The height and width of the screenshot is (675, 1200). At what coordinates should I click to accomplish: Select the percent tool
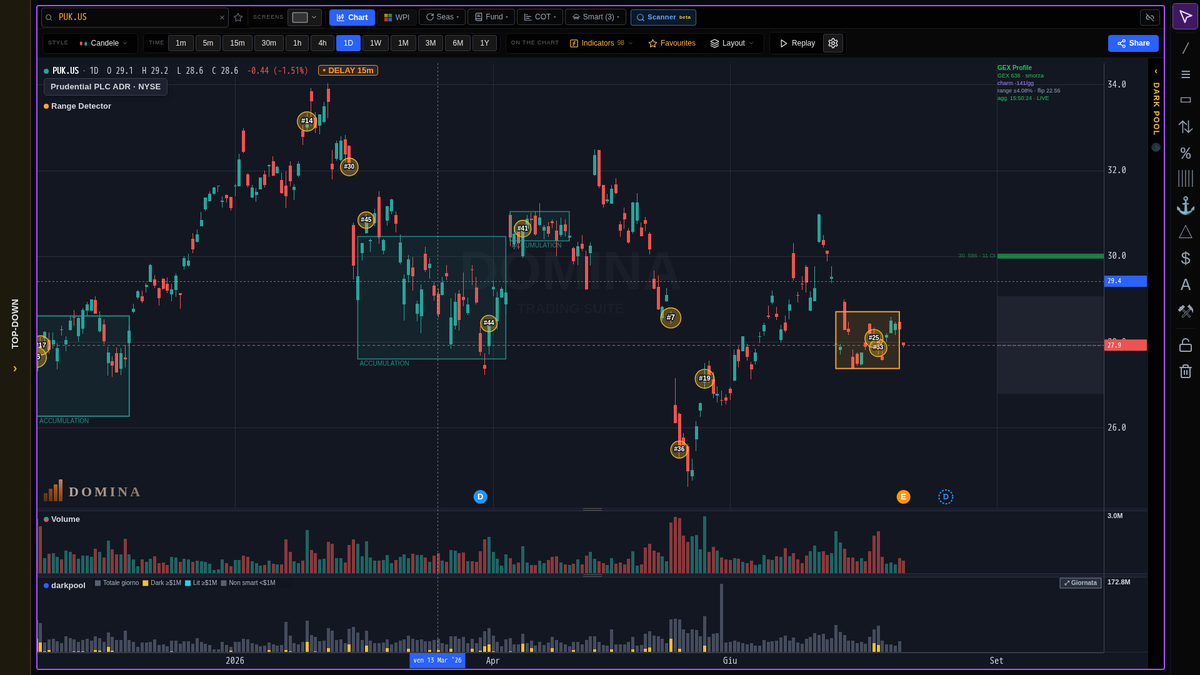(x=1185, y=153)
